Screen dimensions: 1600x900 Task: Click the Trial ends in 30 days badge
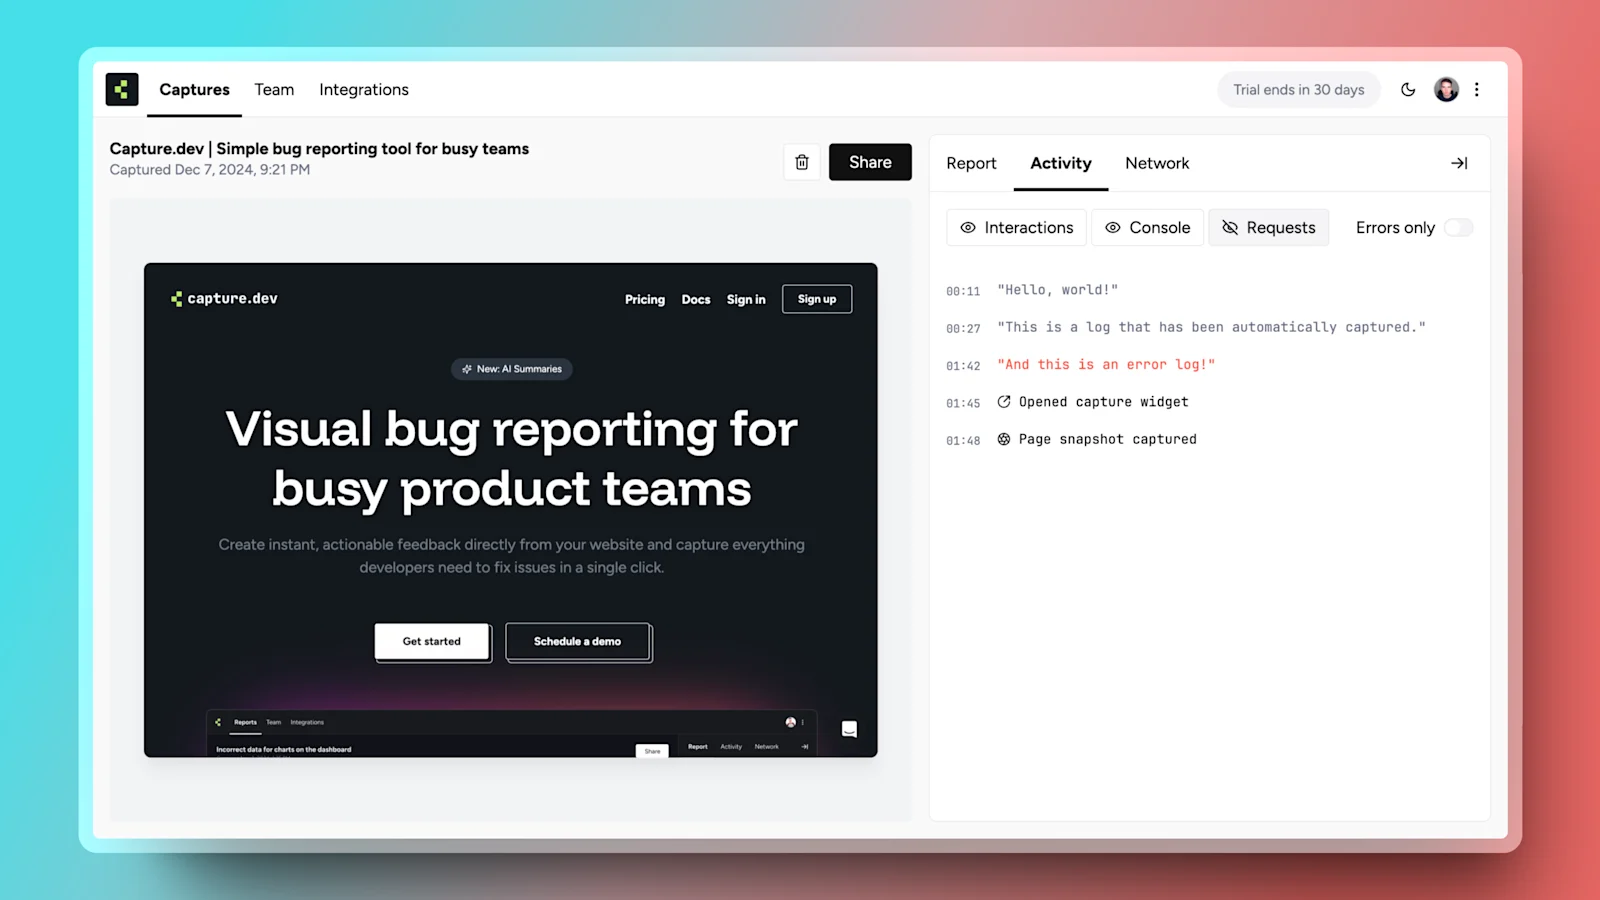[1299, 90]
